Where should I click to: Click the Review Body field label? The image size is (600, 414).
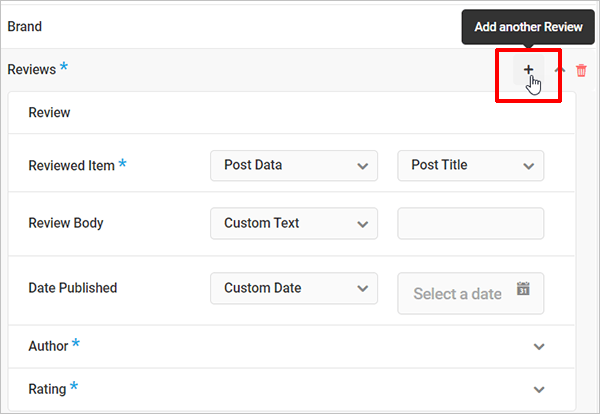[x=66, y=223]
